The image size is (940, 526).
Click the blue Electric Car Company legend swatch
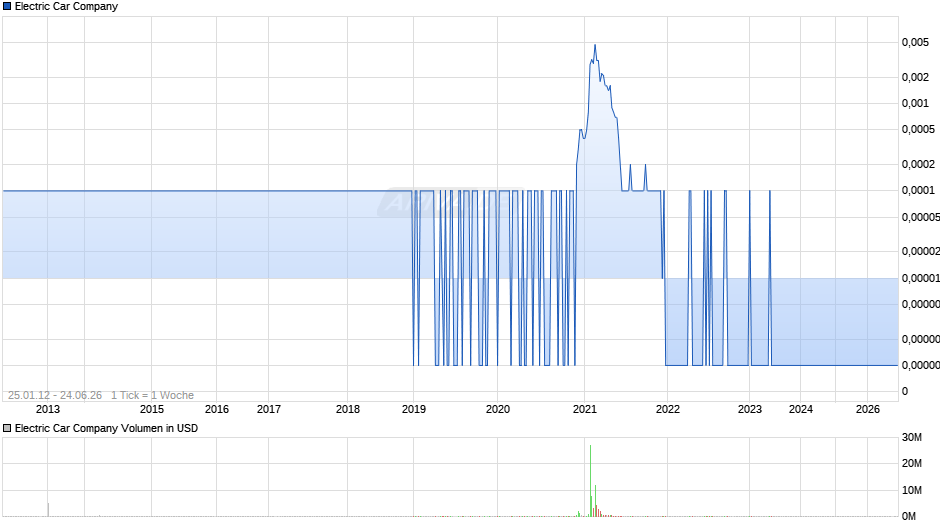point(7,7)
